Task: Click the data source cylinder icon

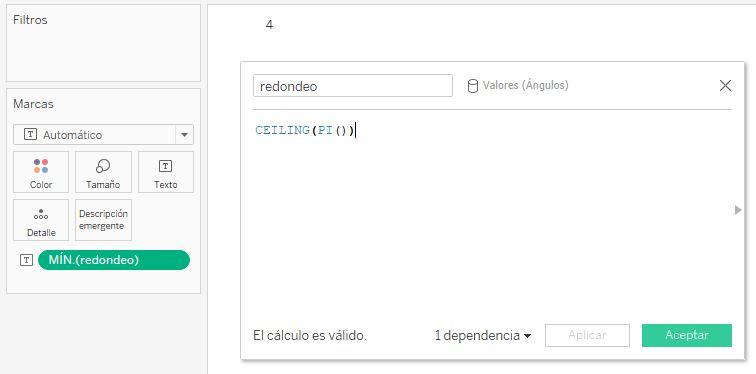Action: pyautogui.click(x=473, y=86)
